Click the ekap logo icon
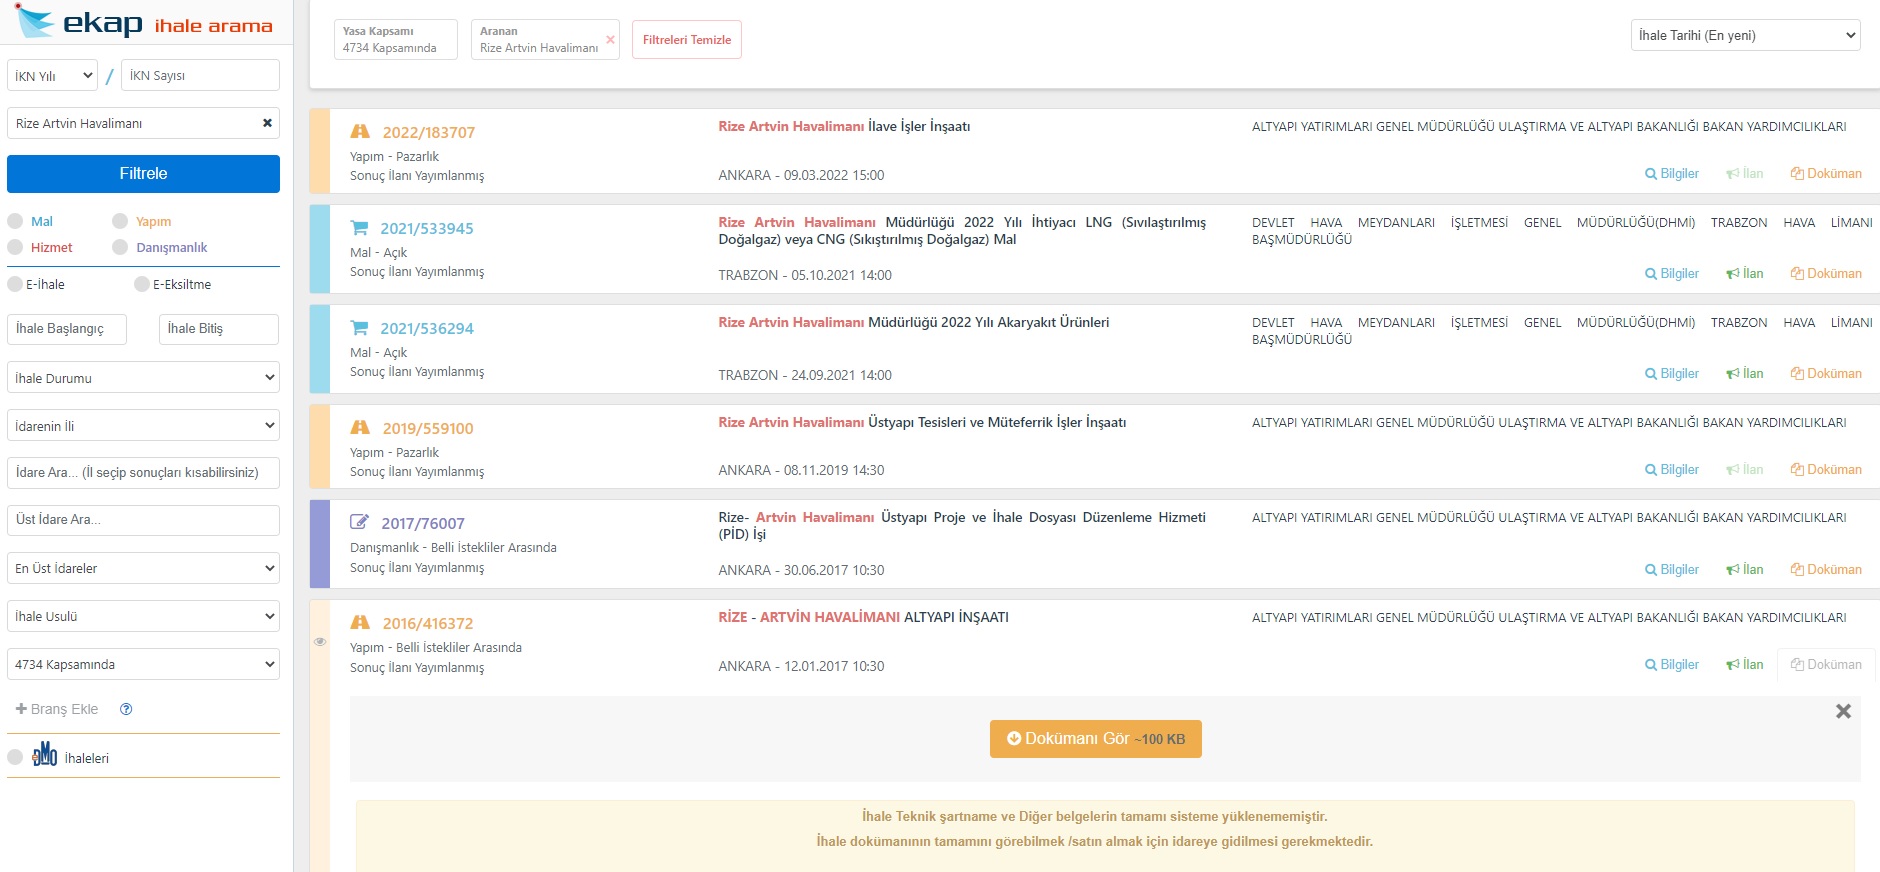 point(35,22)
